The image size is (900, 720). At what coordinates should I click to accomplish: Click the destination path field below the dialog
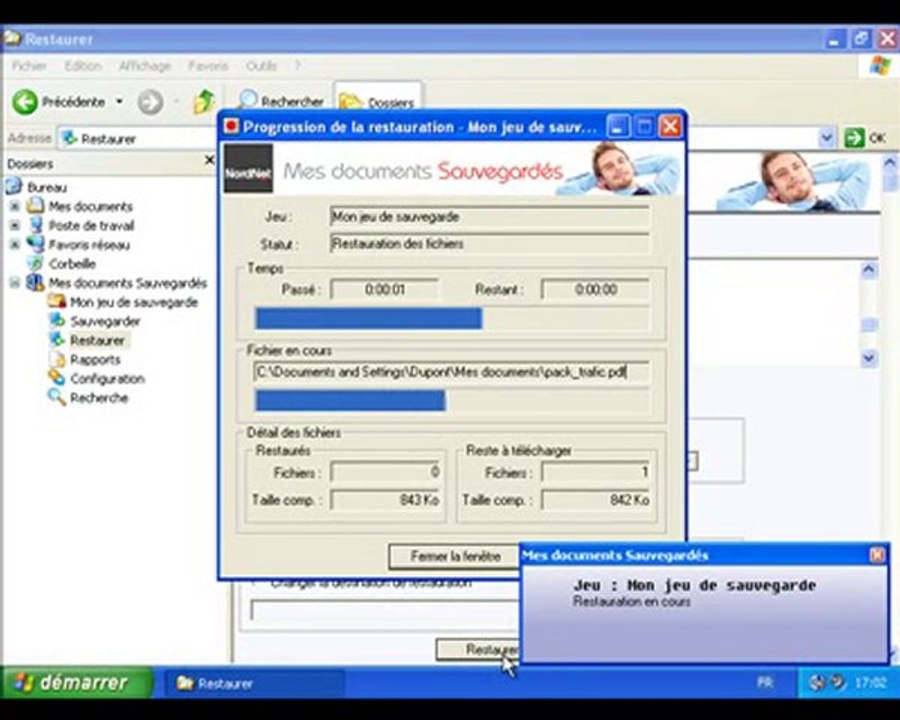(x=385, y=610)
